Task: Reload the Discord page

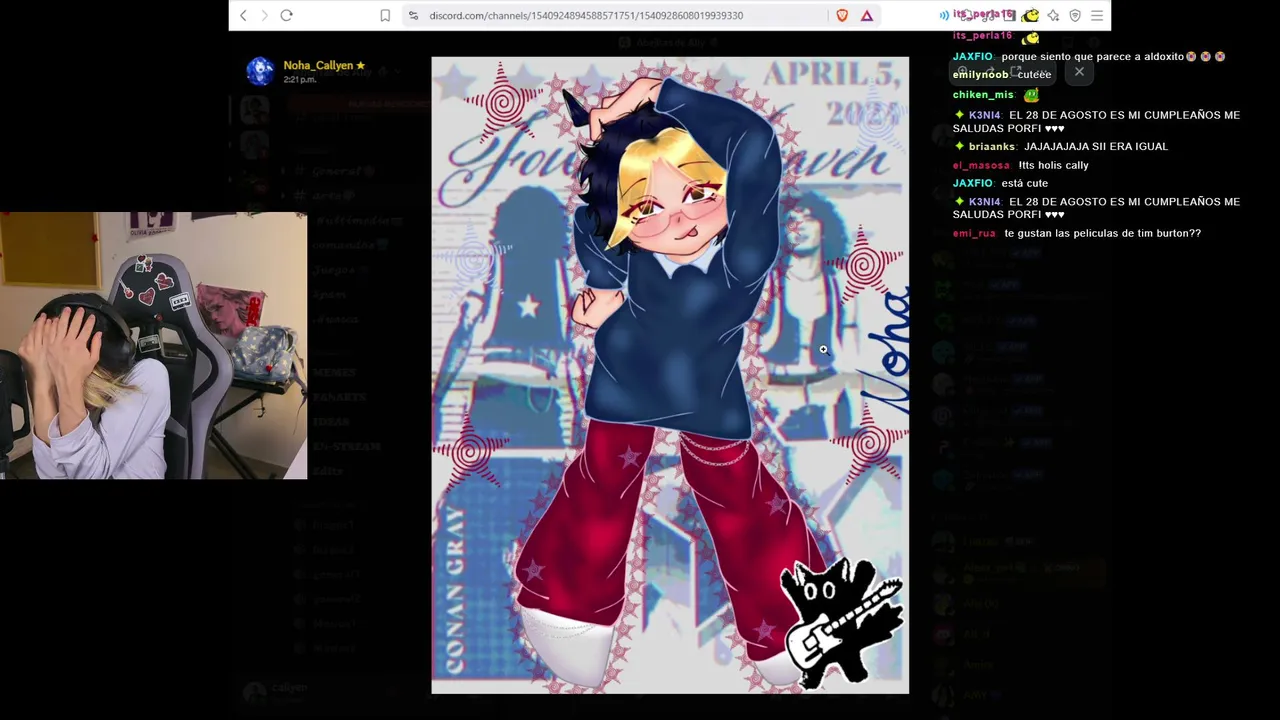Action: [287, 15]
